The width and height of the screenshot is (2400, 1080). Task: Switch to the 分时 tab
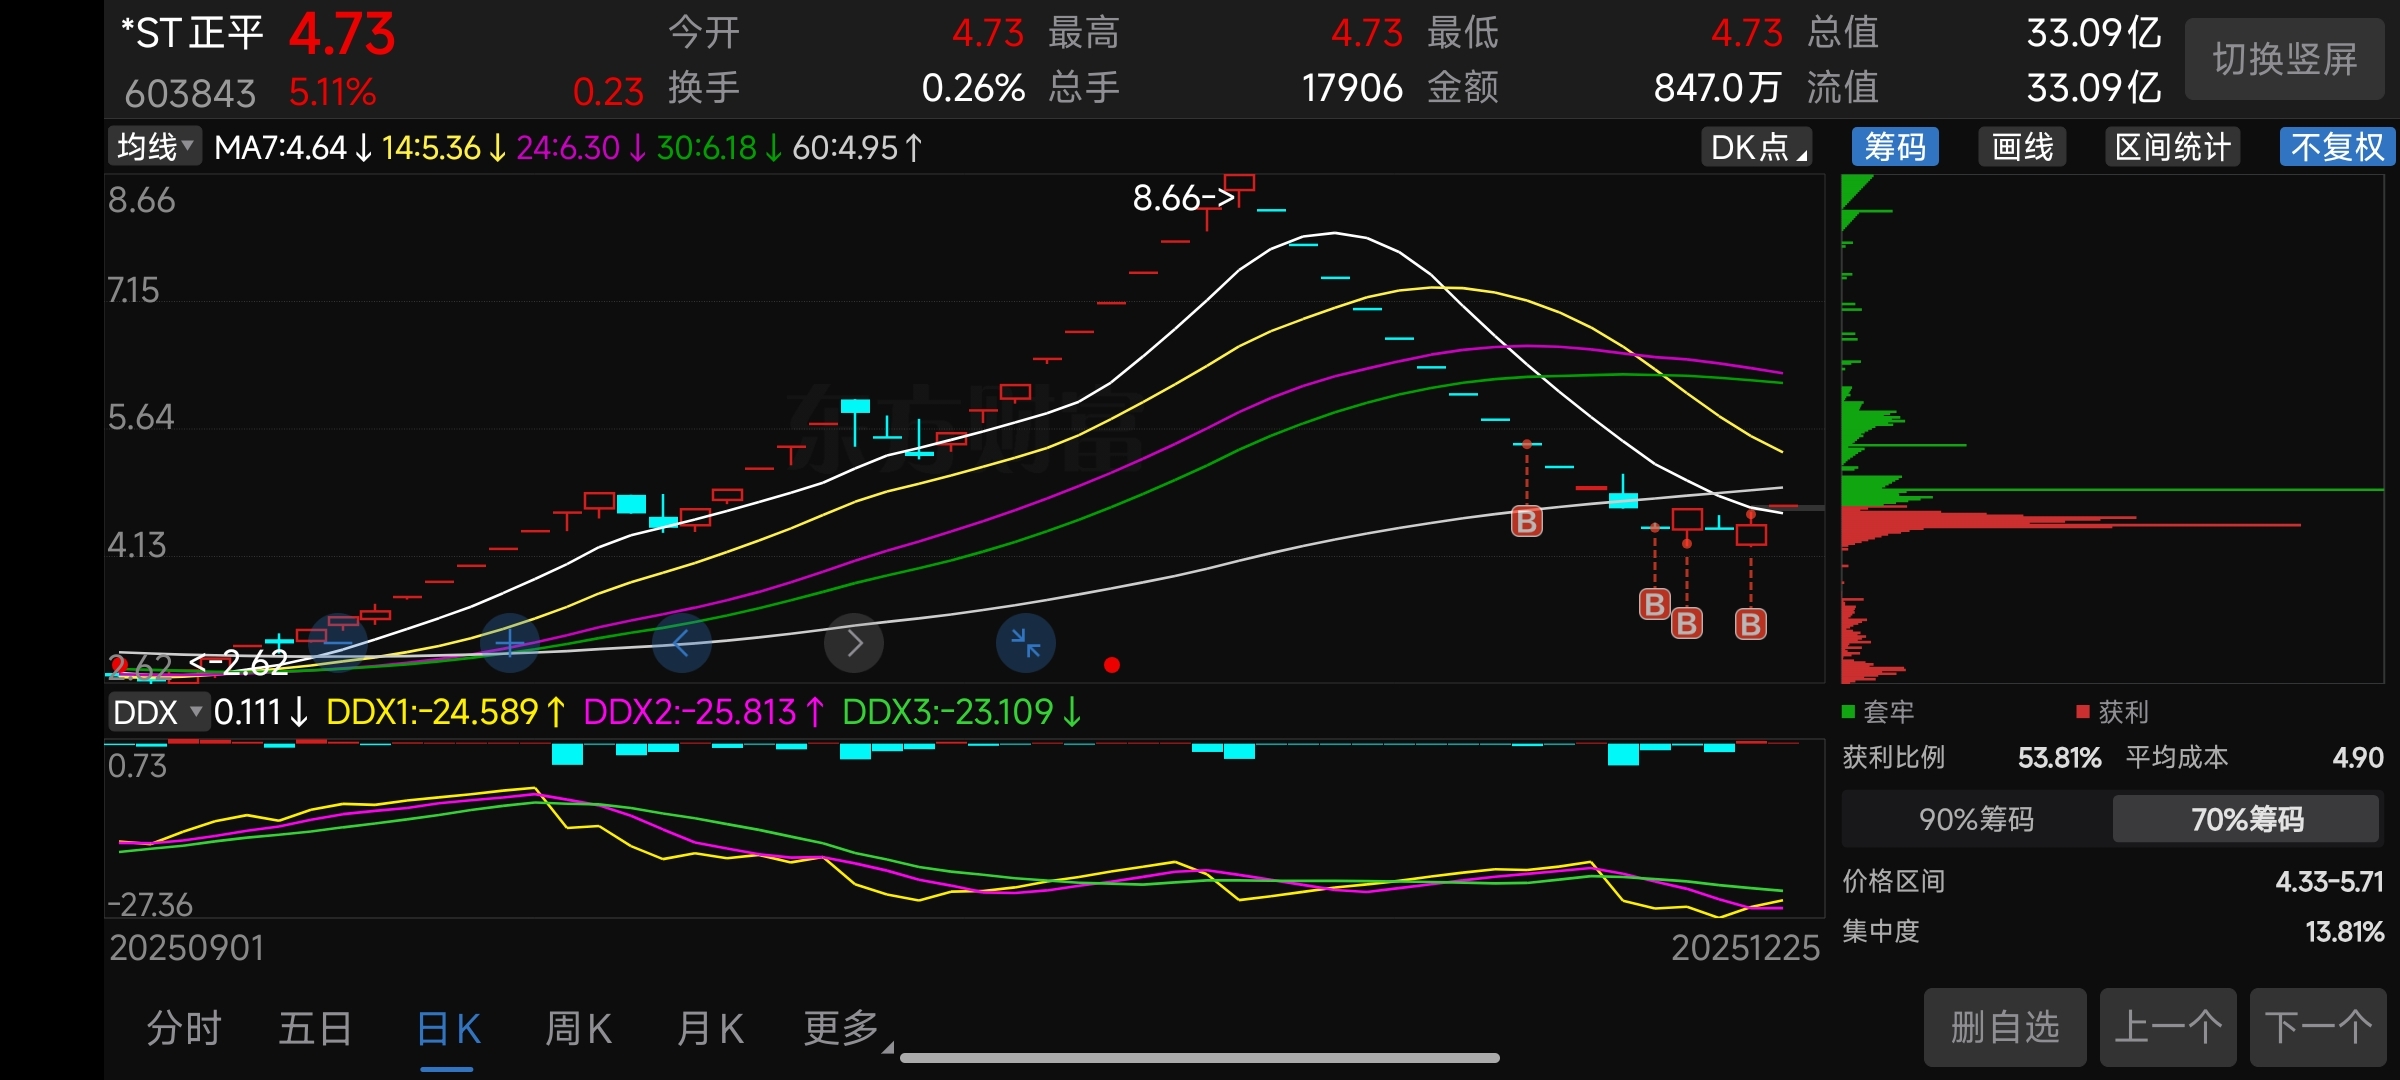coord(184,1028)
